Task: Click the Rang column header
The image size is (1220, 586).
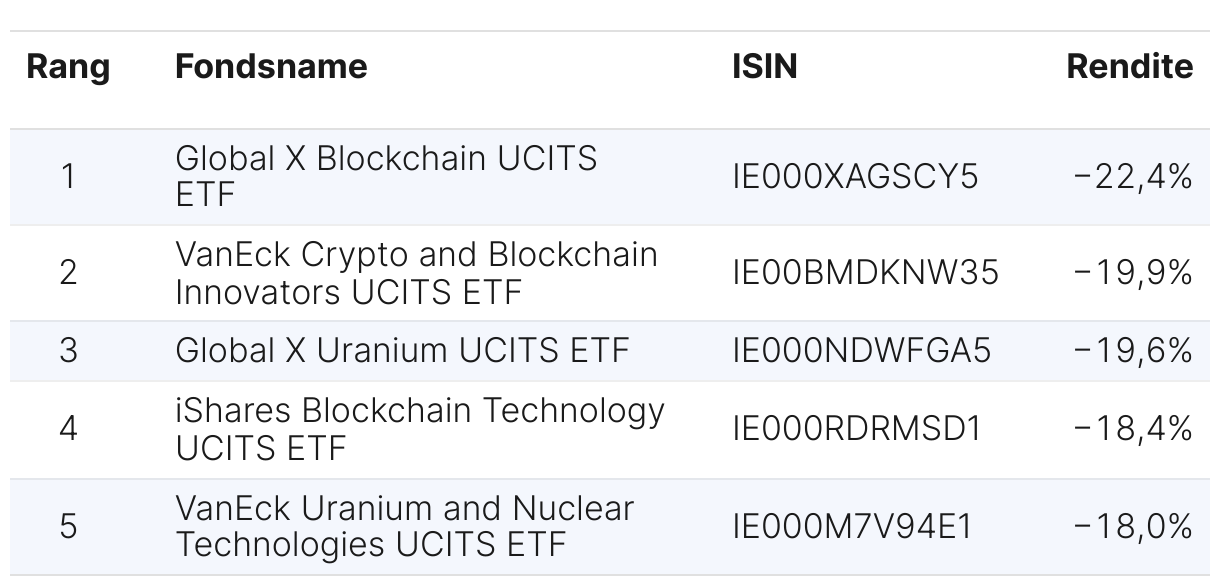Action: point(68,67)
